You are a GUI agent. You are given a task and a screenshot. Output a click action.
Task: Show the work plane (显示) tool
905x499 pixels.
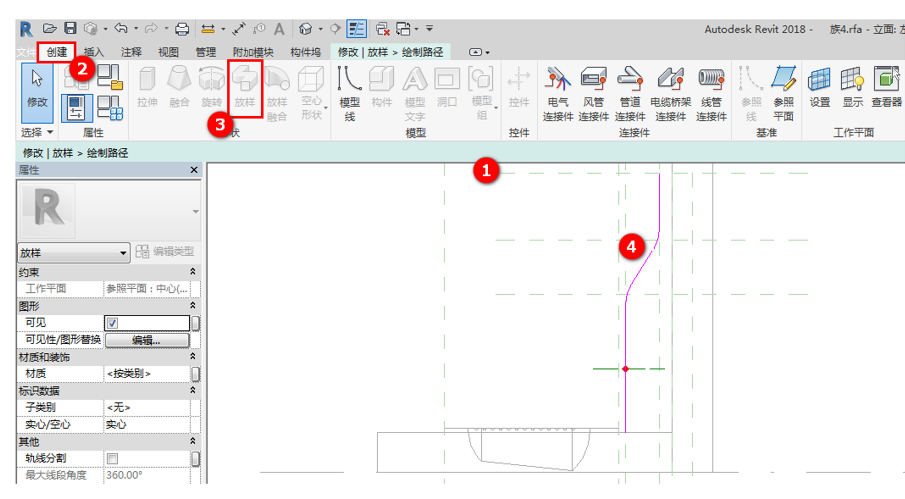[852, 87]
